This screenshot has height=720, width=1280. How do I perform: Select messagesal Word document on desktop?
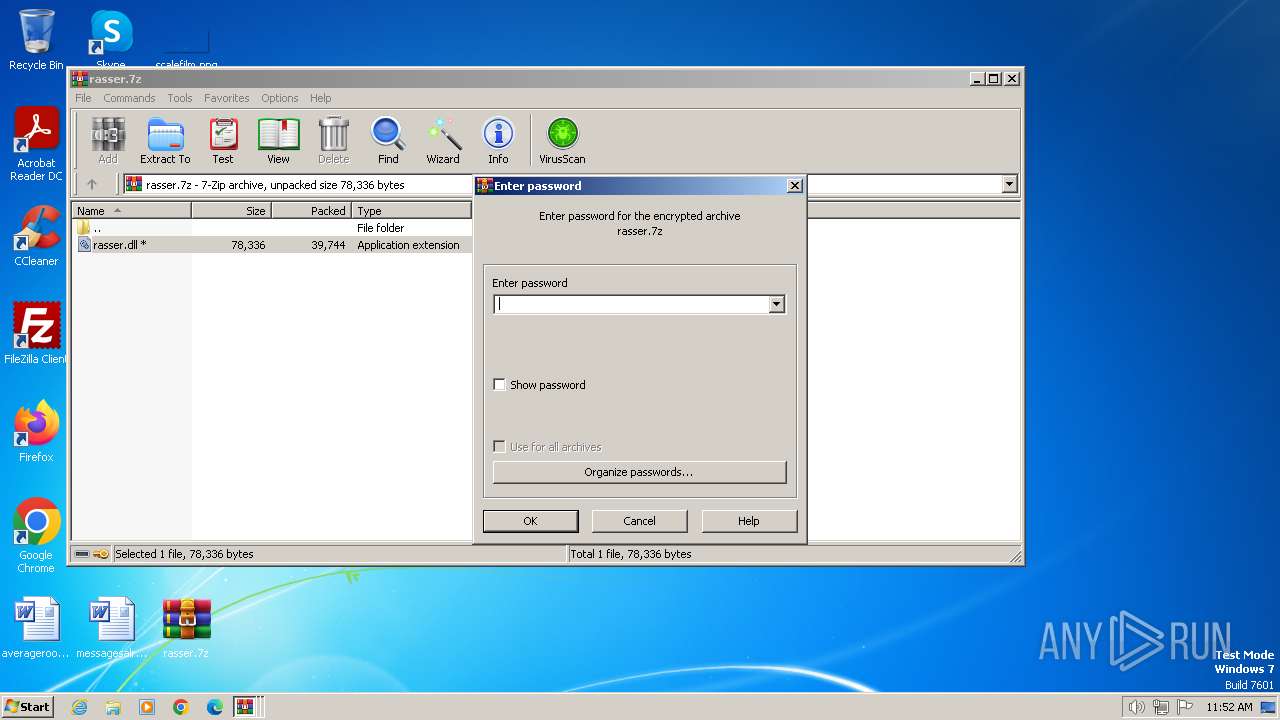[111, 628]
